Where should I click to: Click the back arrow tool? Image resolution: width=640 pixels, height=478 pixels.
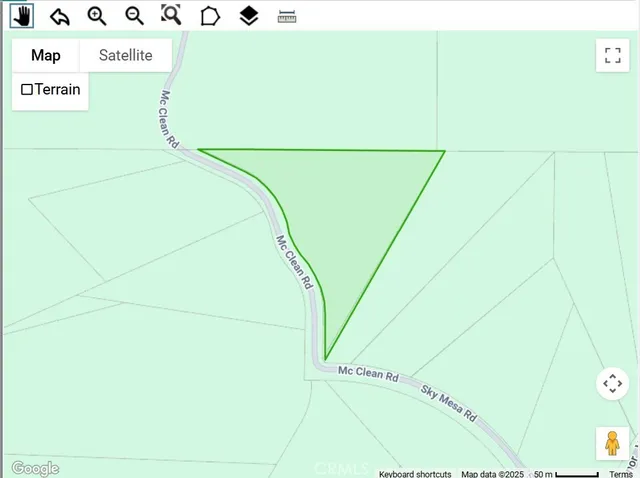(59, 15)
